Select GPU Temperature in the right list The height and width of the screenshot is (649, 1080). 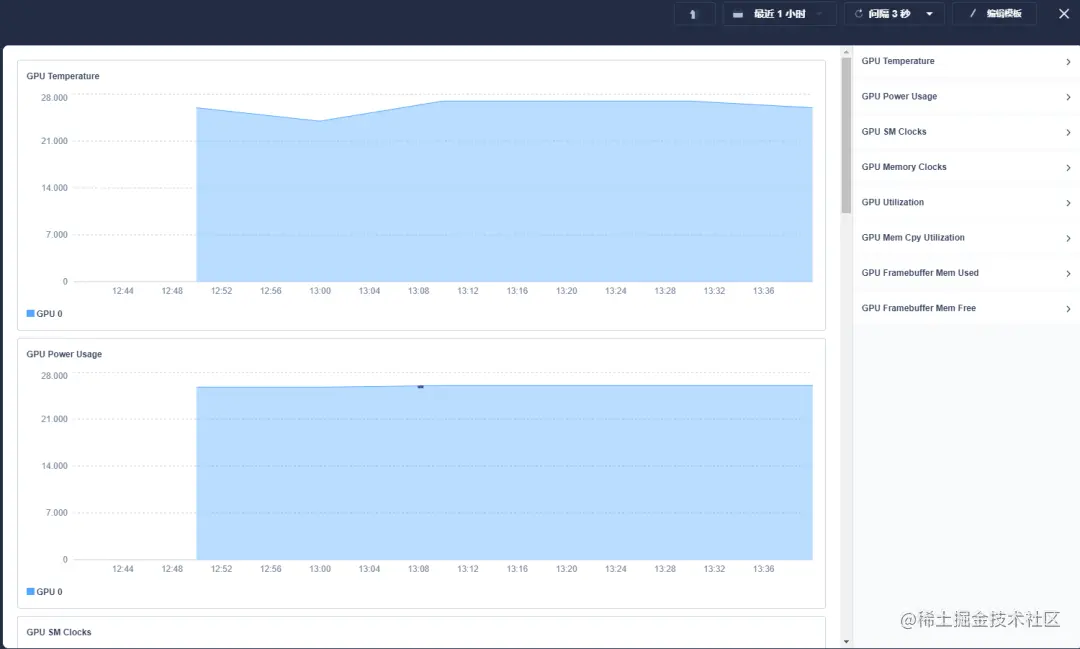point(966,61)
